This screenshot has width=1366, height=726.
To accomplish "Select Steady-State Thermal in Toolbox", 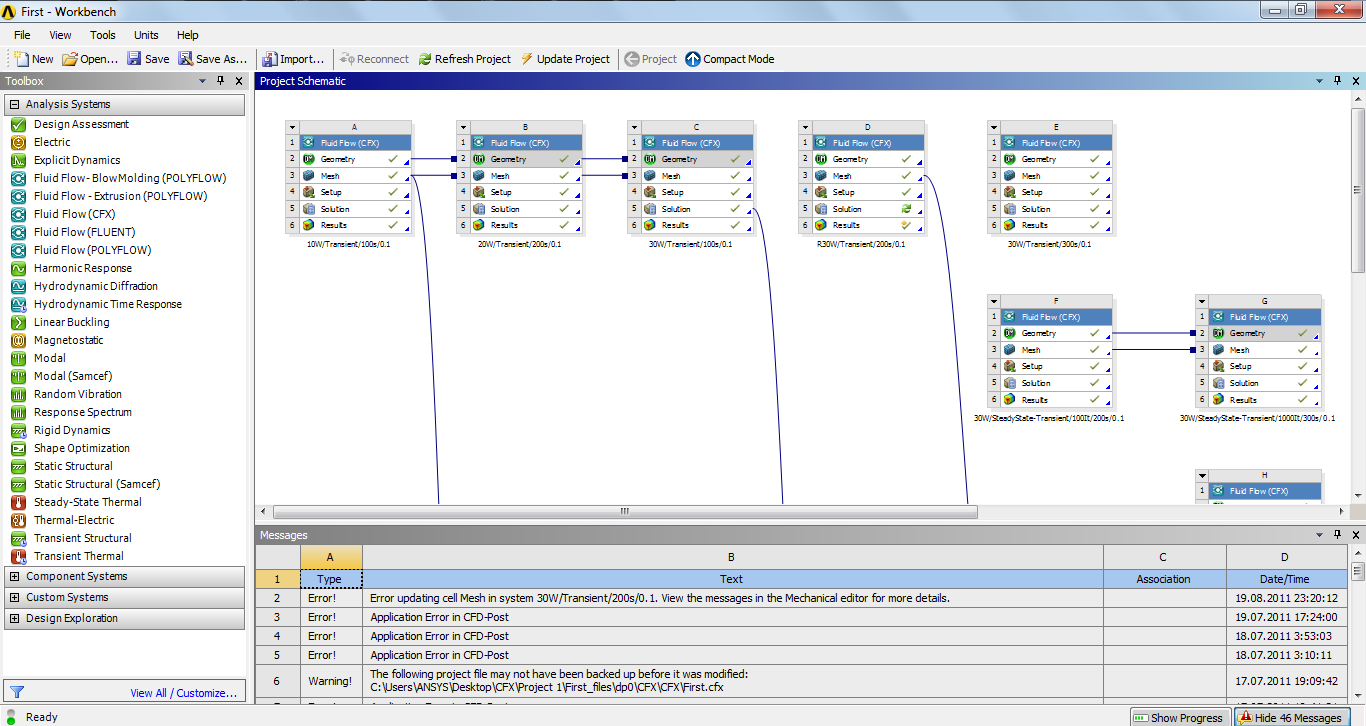I will click(88, 502).
